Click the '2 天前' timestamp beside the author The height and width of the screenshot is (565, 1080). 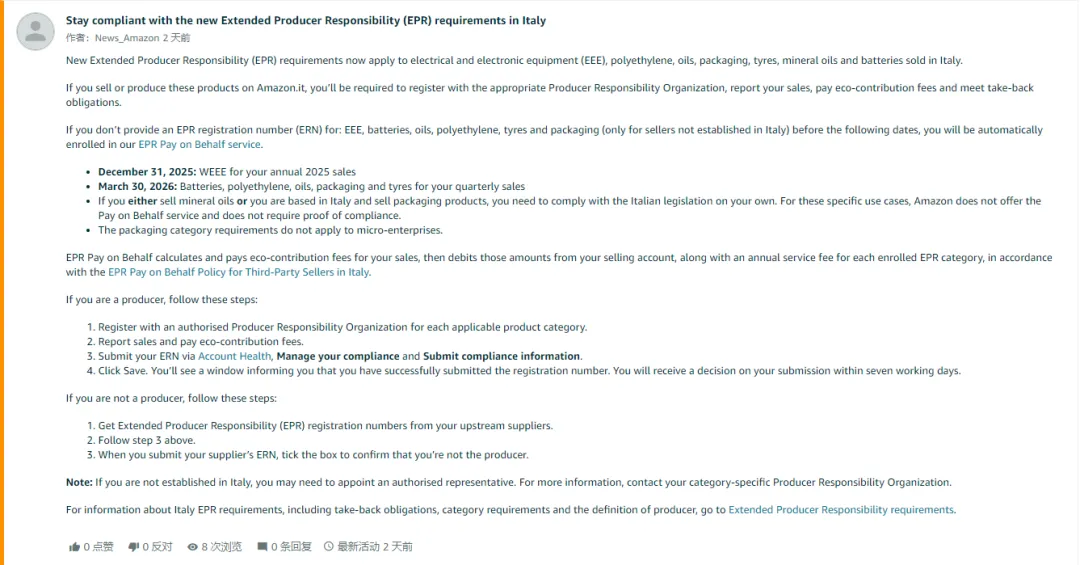pos(176,38)
